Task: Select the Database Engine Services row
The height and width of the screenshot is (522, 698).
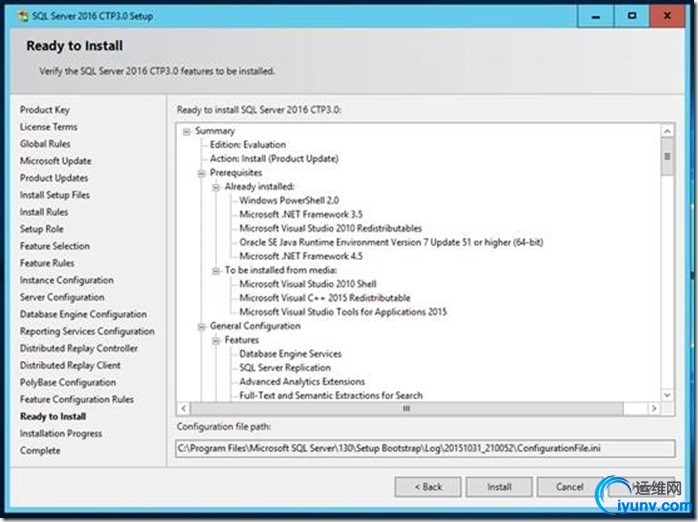Action: 290,354
